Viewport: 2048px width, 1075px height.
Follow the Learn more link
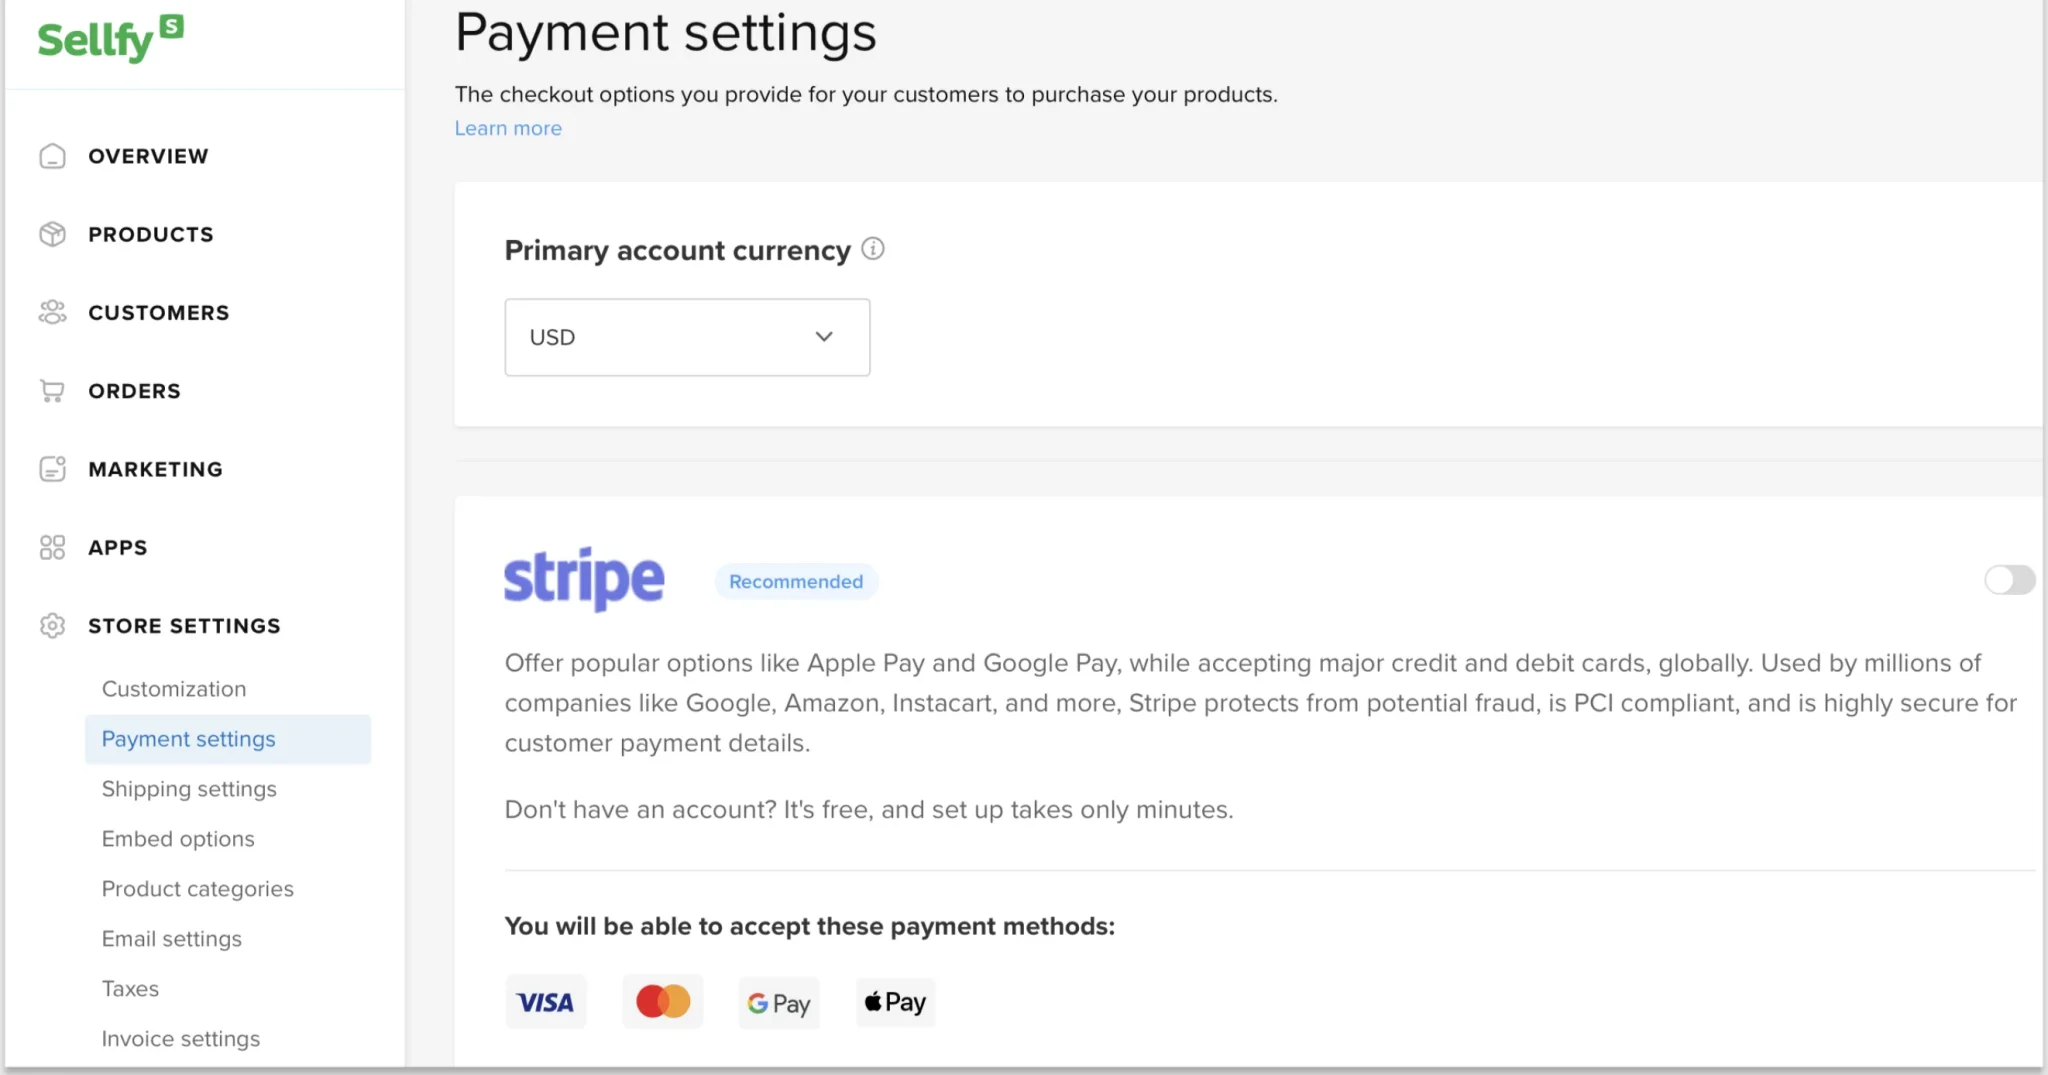(x=508, y=128)
